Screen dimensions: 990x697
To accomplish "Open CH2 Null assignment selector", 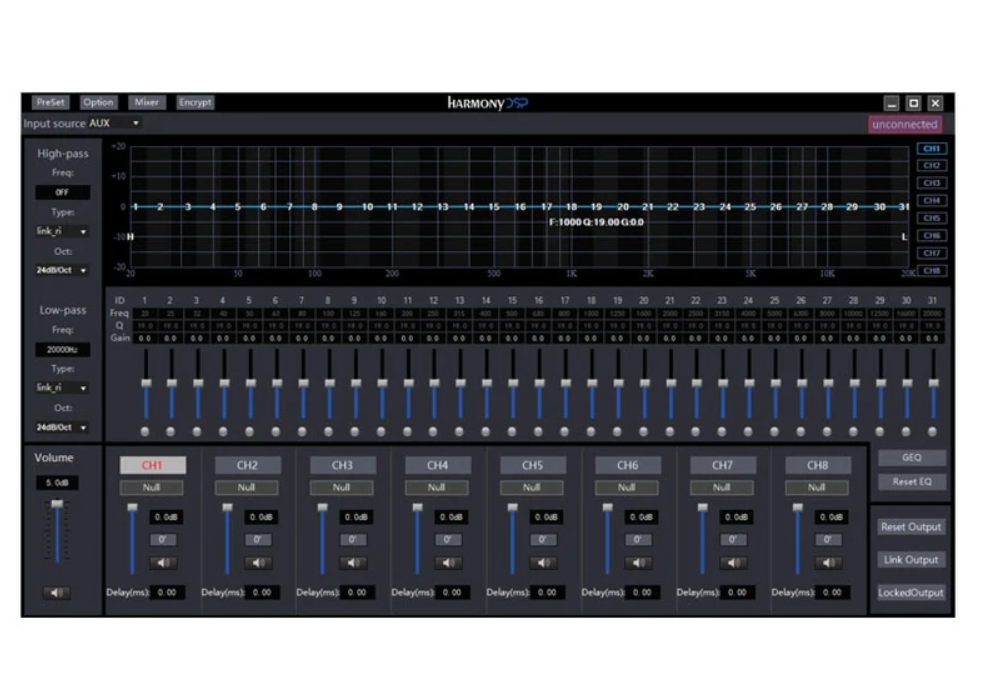I will click(x=247, y=487).
